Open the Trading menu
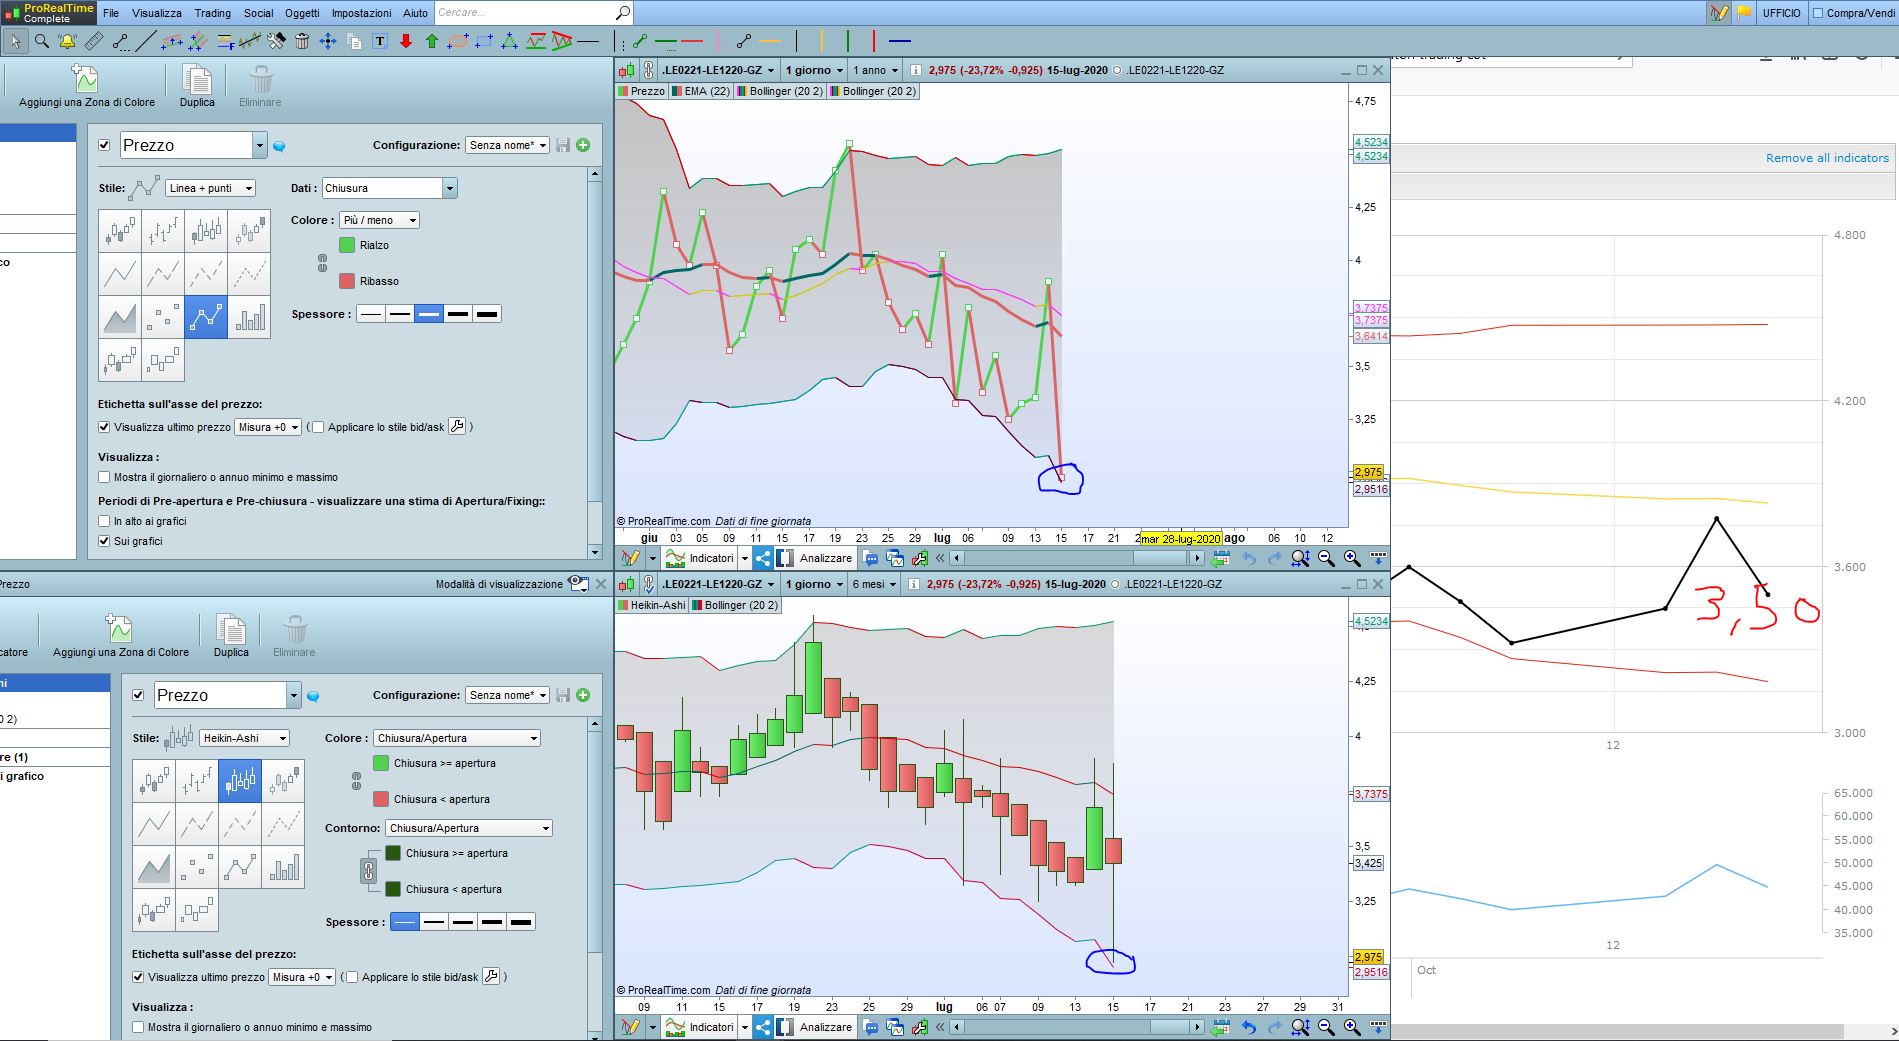1899x1041 pixels. [x=212, y=13]
